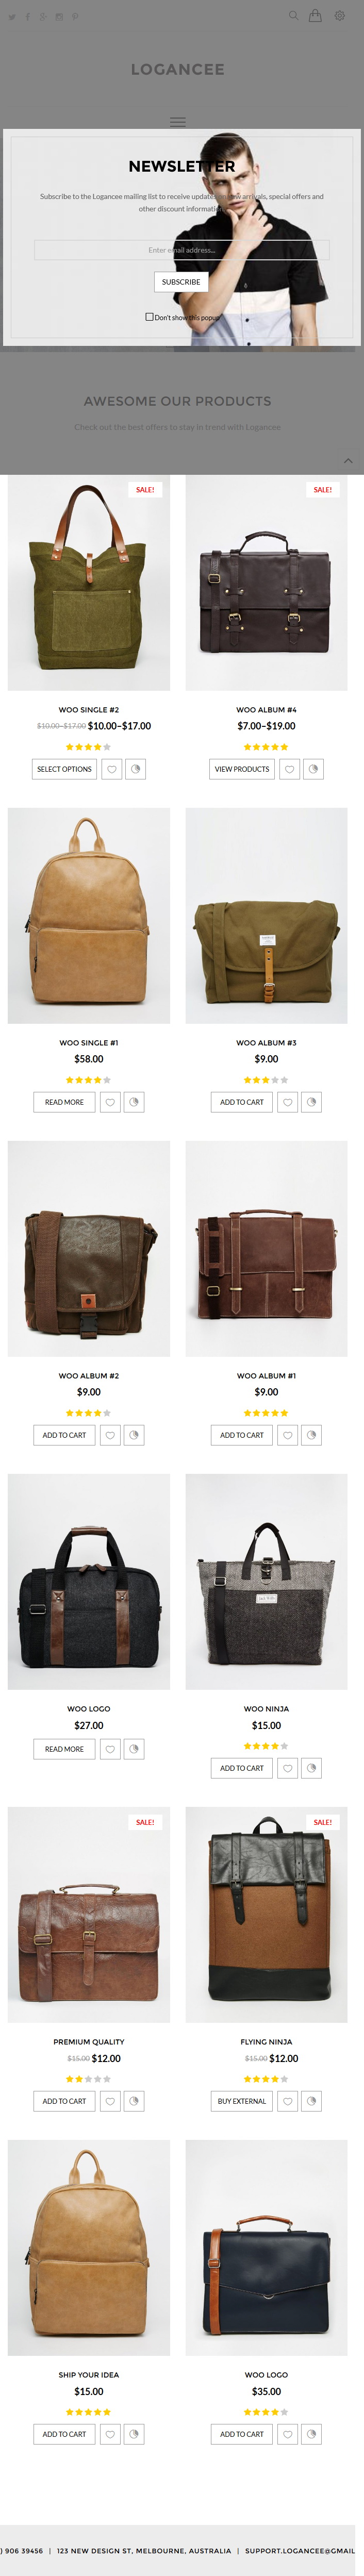The height and width of the screenshot is (2576, 364).
Task: Open the settings gear icon in header
Action: coord(341,16)
